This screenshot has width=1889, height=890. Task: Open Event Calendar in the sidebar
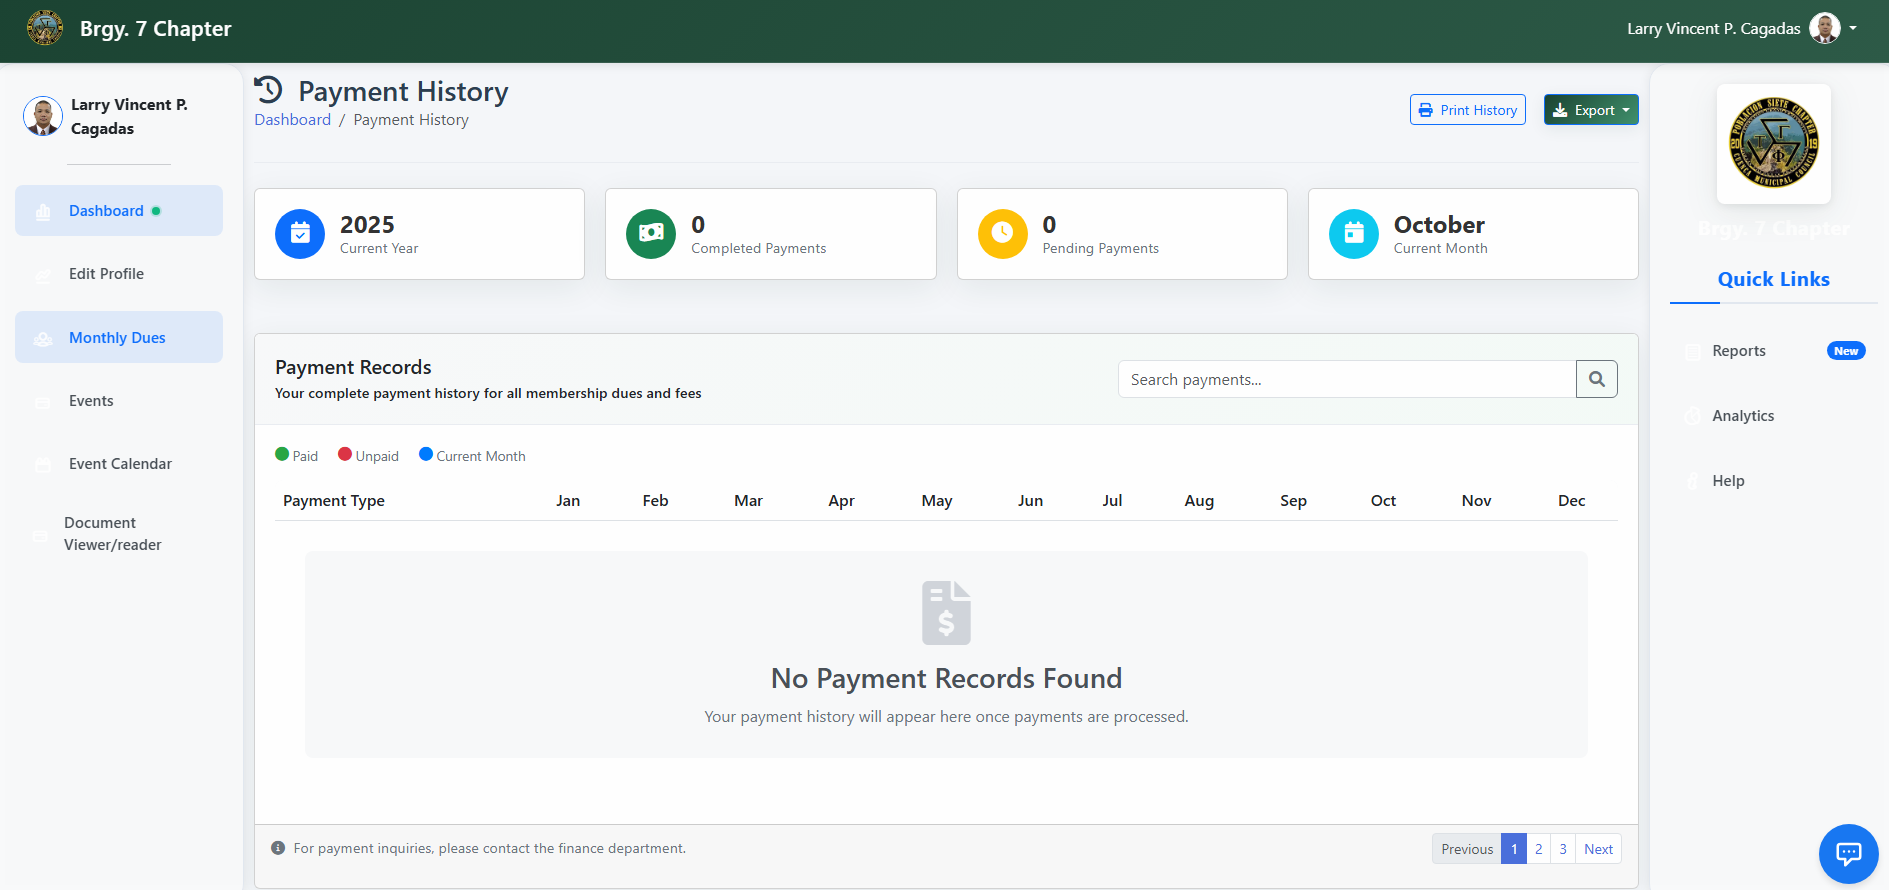pos(120,464)
